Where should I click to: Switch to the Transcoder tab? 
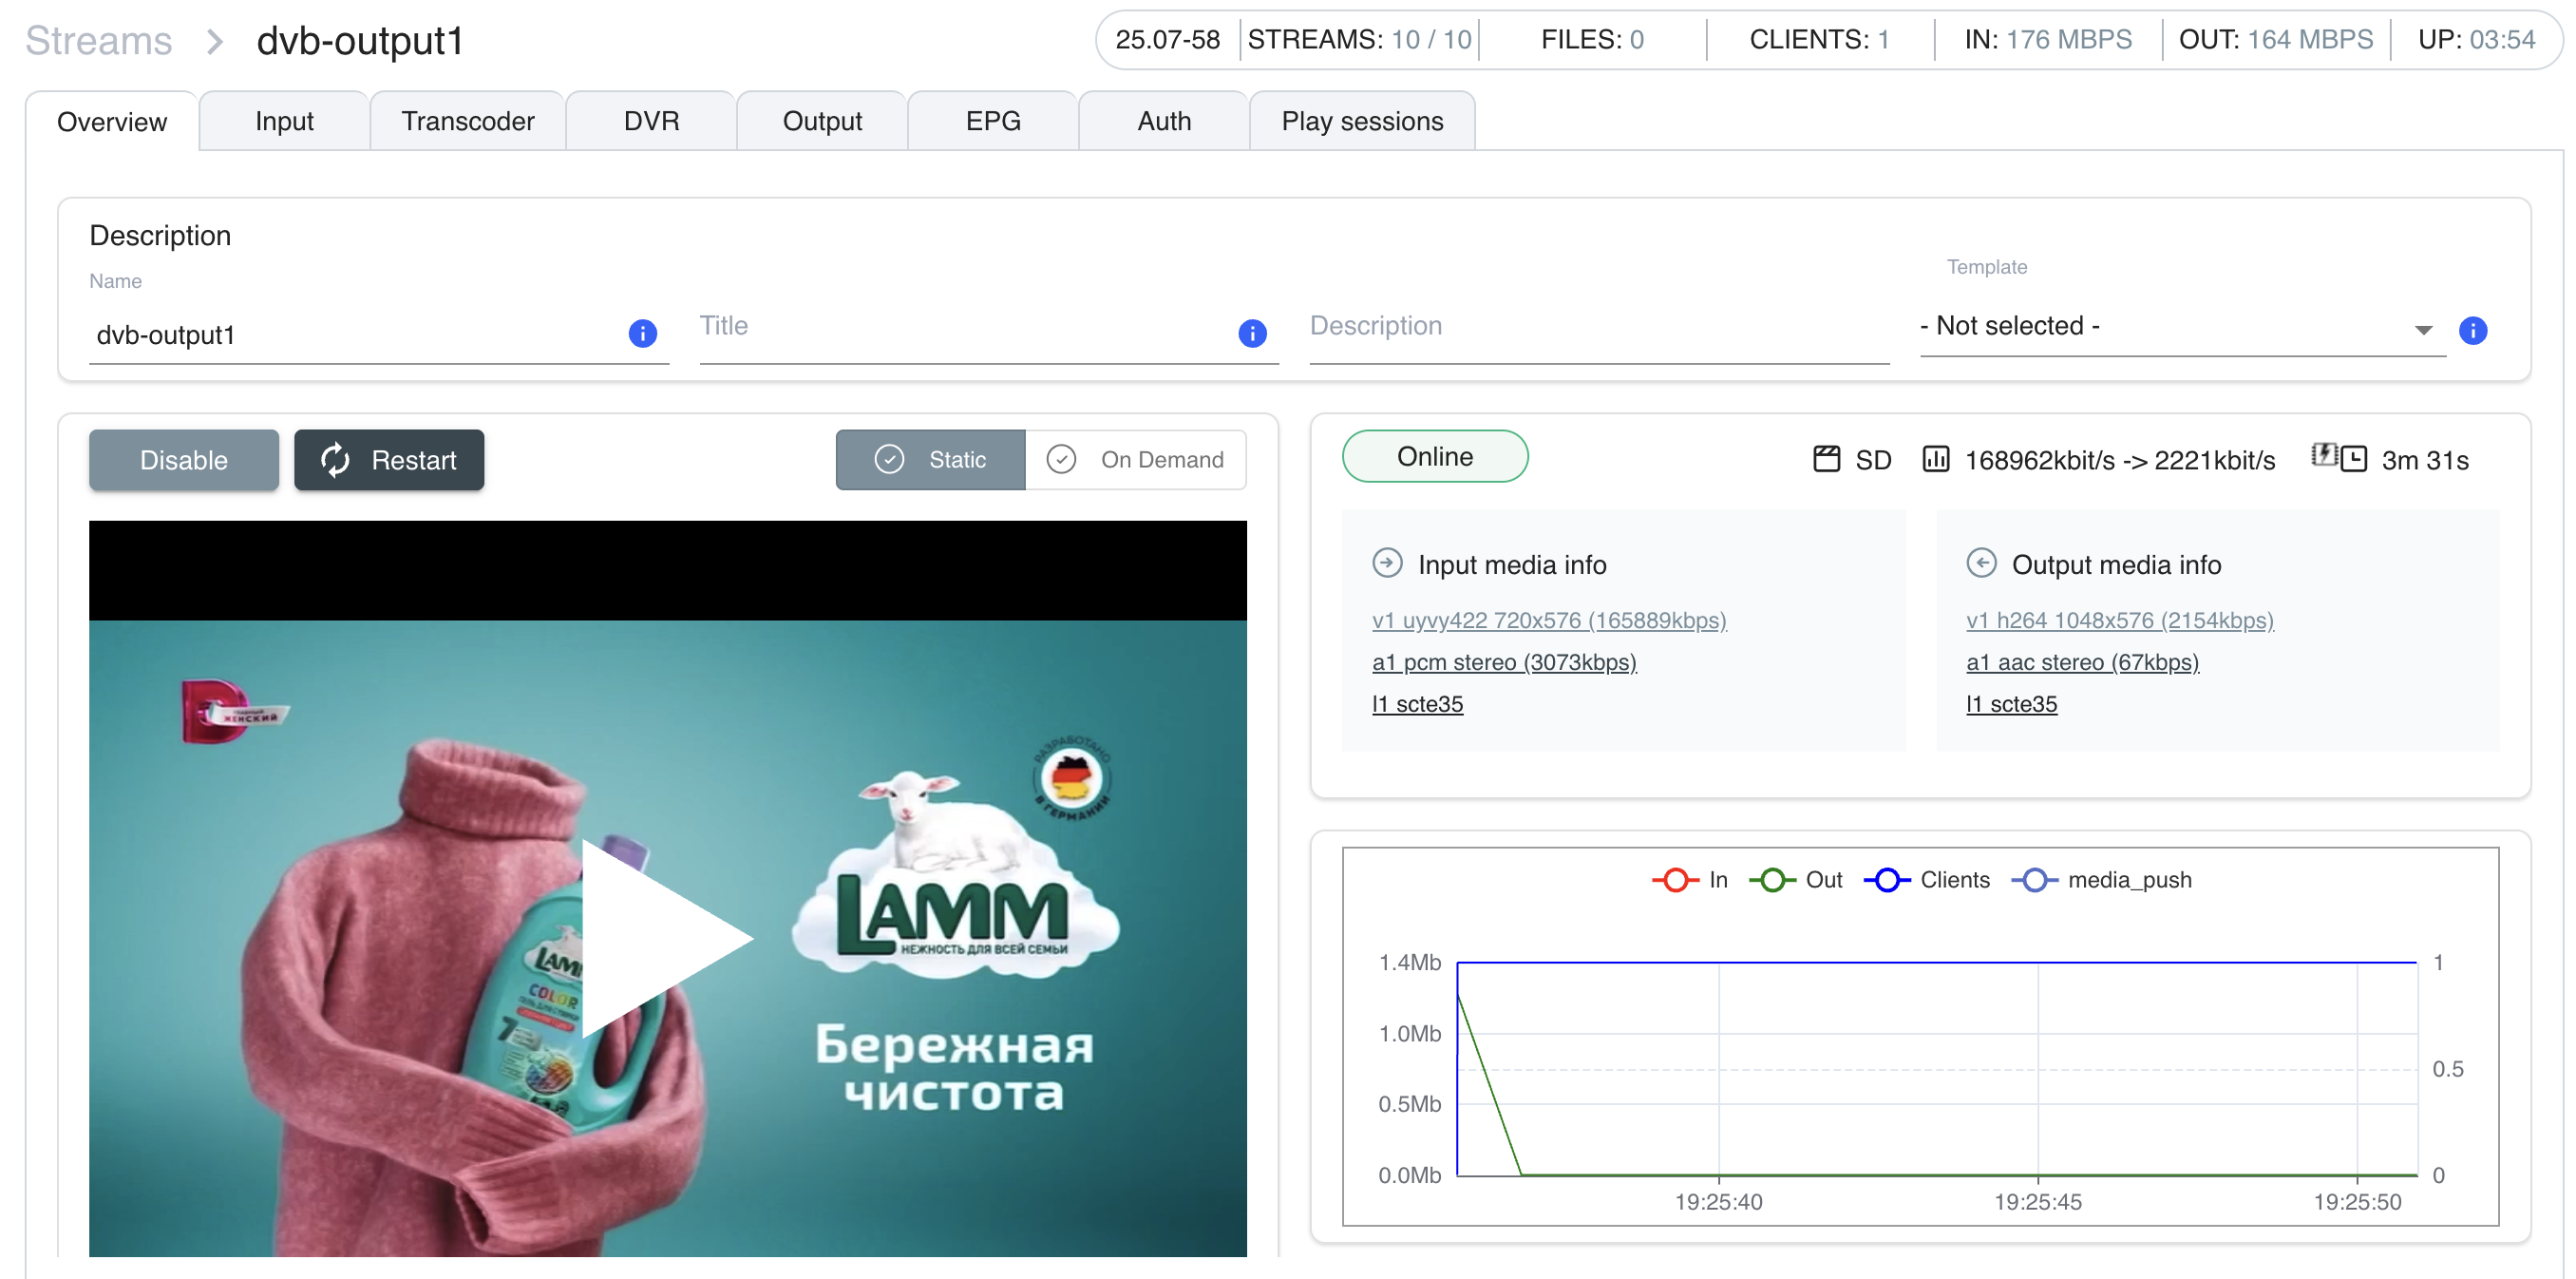point(468,121)
